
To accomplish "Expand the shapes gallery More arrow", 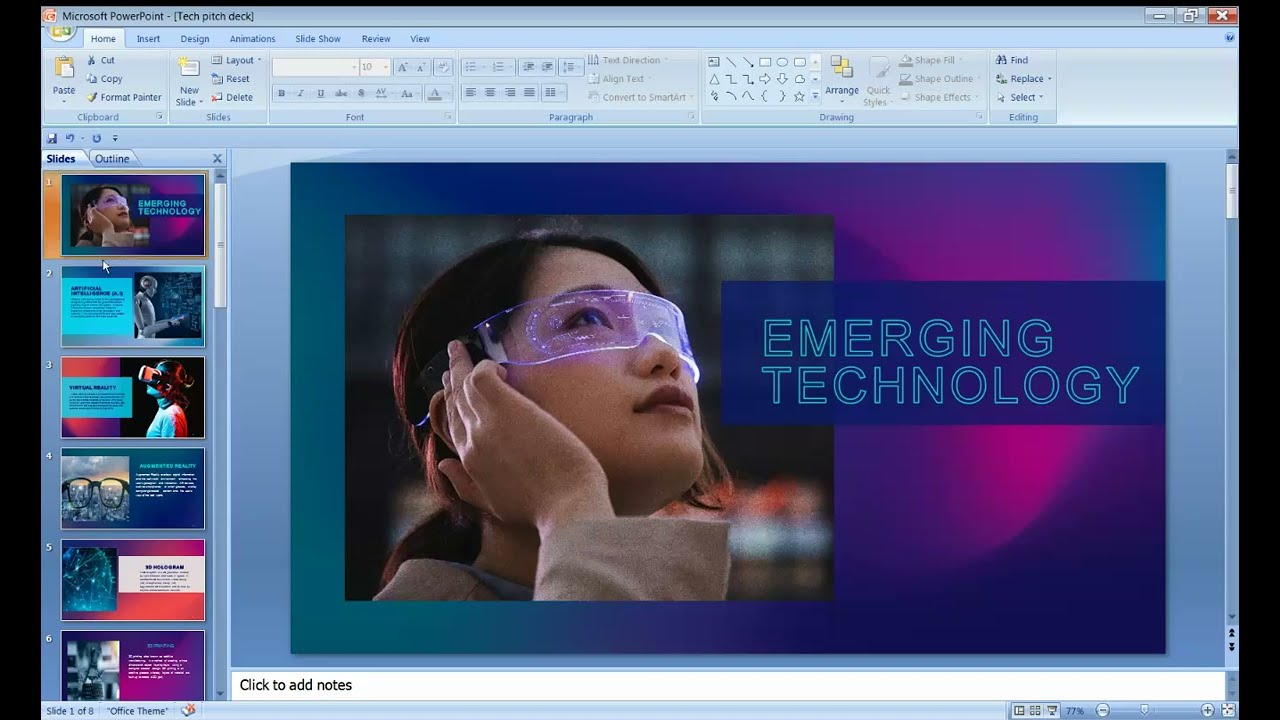I will coord(815,97).
